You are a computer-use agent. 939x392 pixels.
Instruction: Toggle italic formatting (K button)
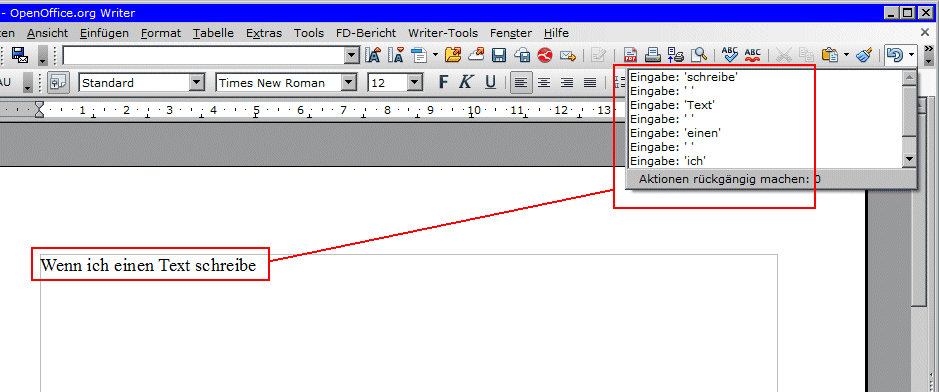coord(466,83)
